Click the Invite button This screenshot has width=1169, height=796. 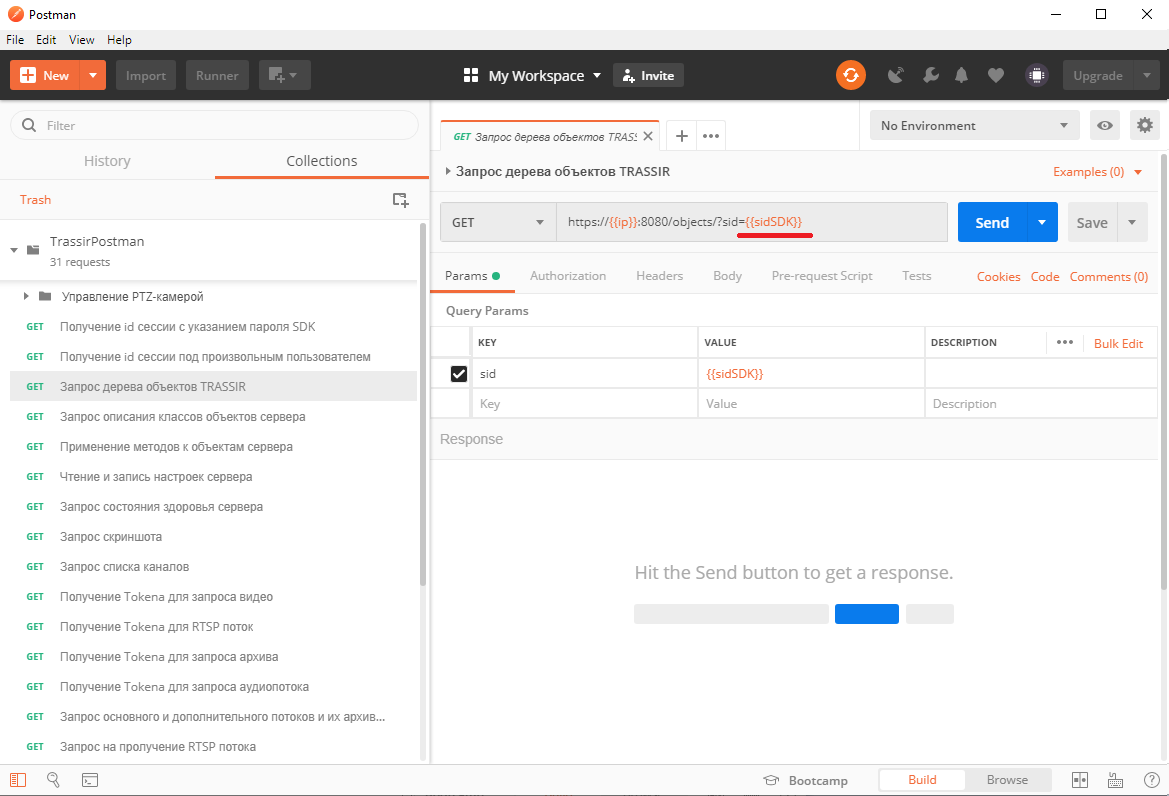click(649, 75)
